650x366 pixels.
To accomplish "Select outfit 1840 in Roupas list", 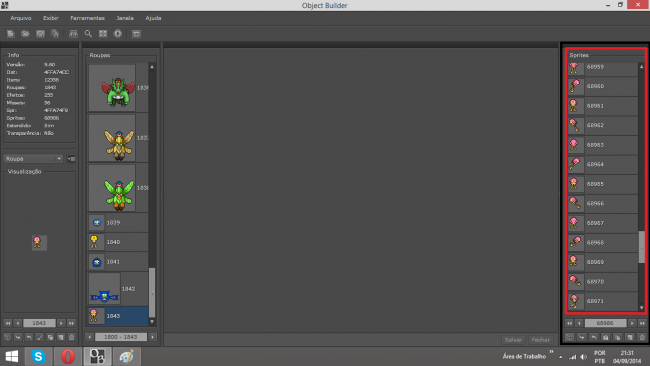I will (x=118, y=242).
